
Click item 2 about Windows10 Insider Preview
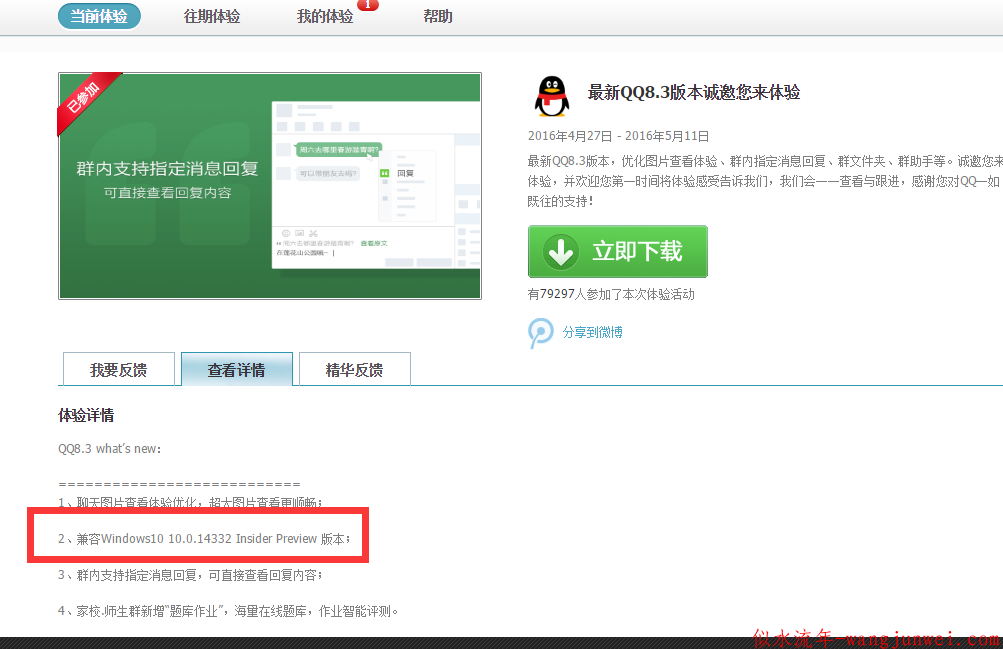tap(204, 539)
